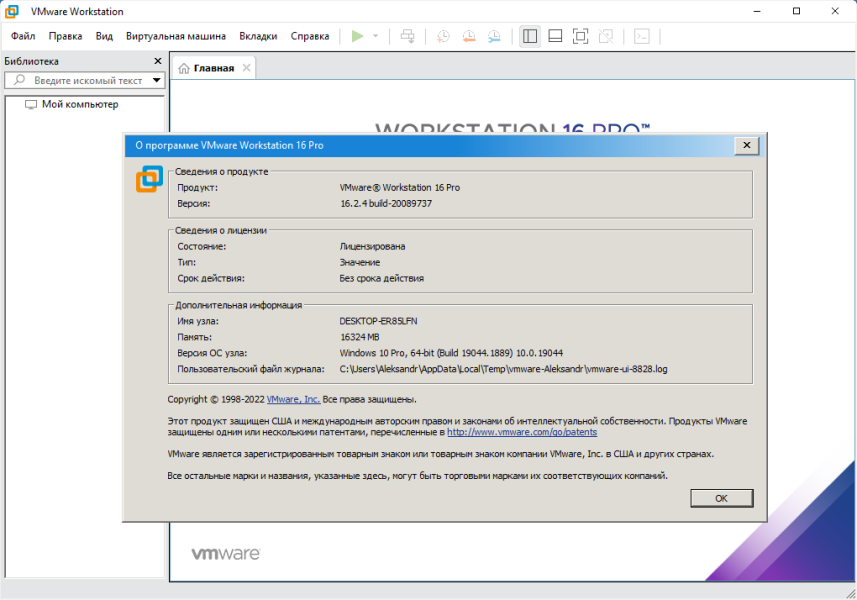Screen dimensions: 857x600
Task: Click the OK button in About dialog
Action: [x=721, y=498]
